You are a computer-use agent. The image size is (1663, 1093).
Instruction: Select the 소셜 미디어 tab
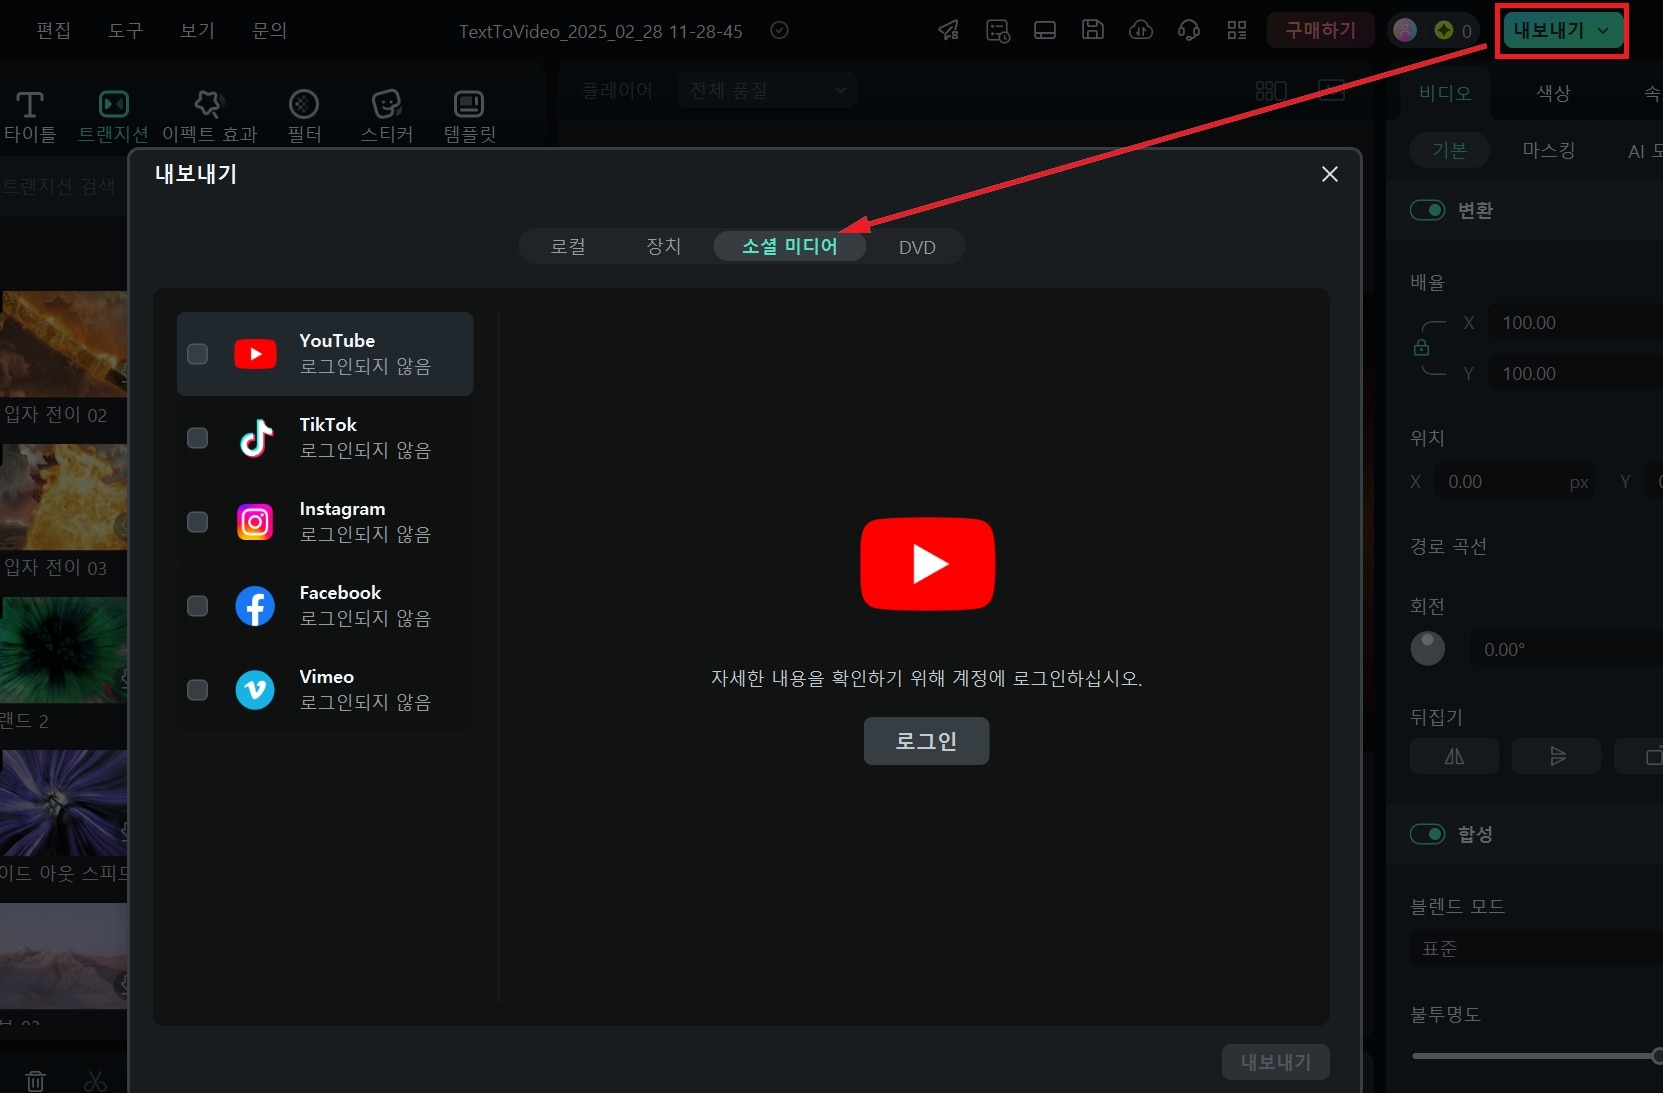point(789,246)
